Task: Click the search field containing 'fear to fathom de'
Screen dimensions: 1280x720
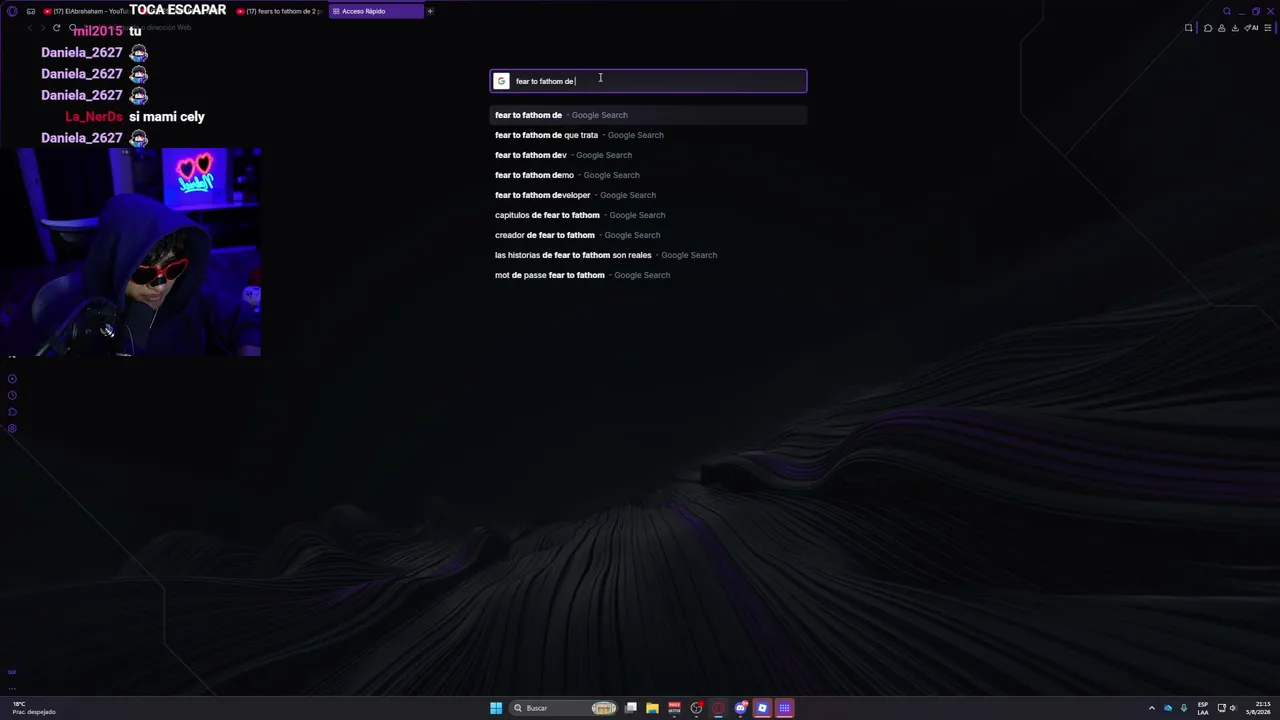Action: [648, 81]
